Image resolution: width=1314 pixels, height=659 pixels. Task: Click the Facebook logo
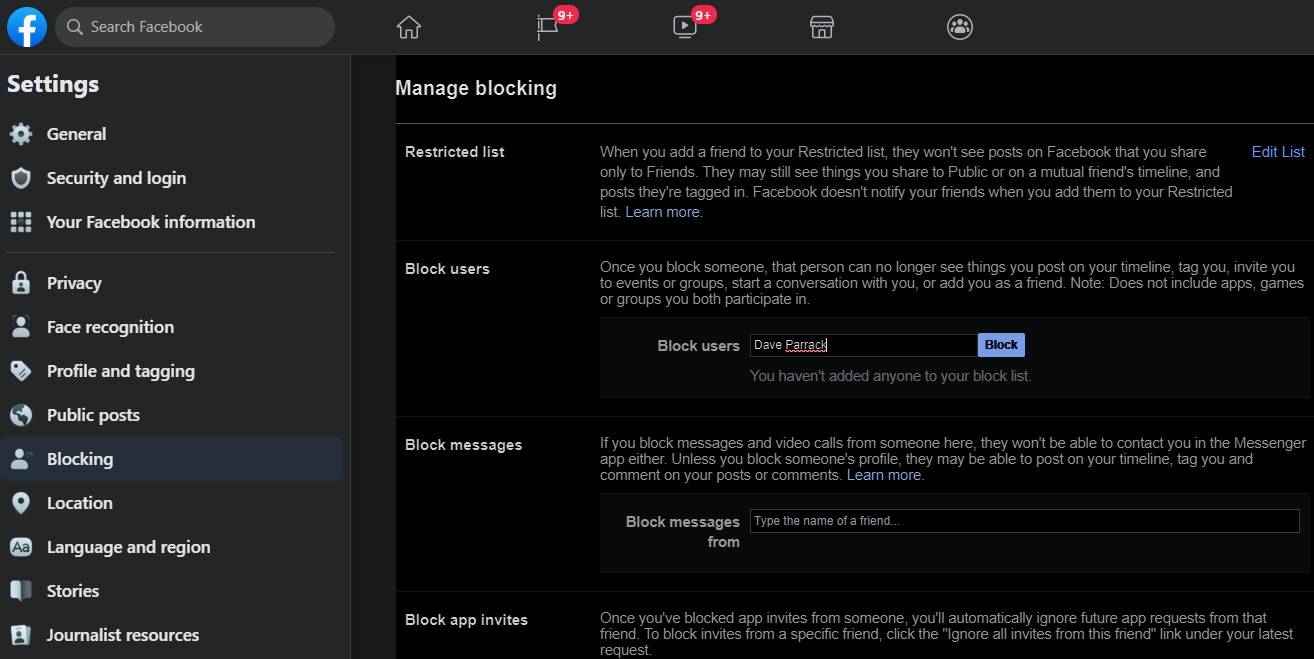pyautogui.click(x=26, y=27)
